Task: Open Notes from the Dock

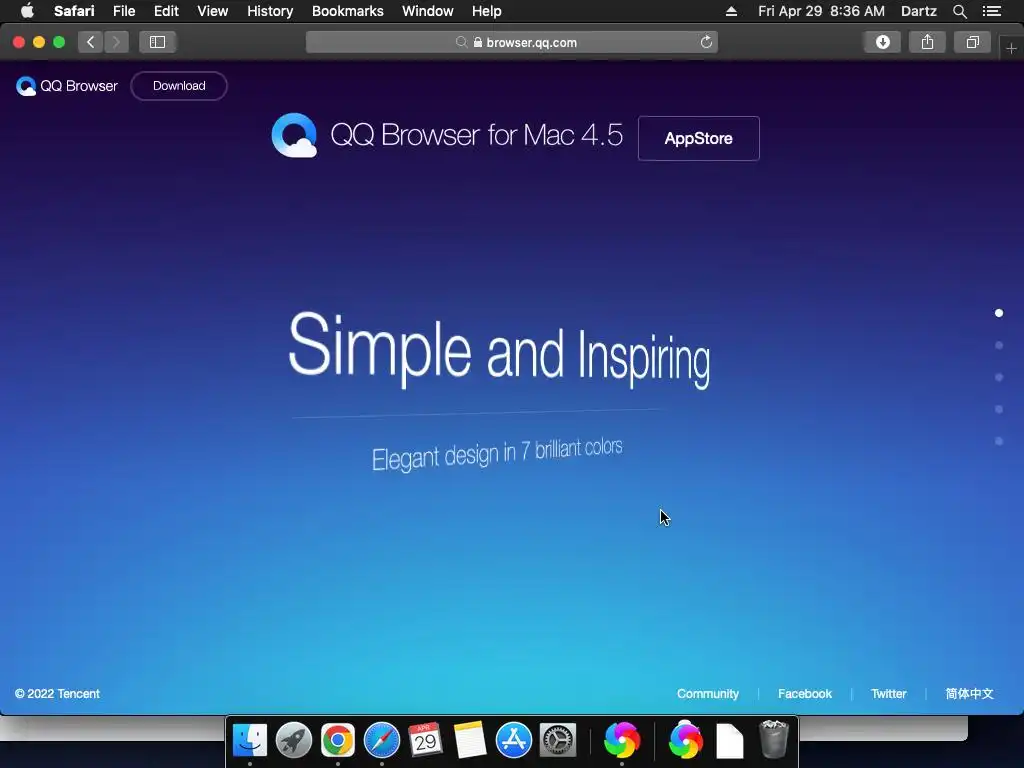Action: click(x=470, y=740)
